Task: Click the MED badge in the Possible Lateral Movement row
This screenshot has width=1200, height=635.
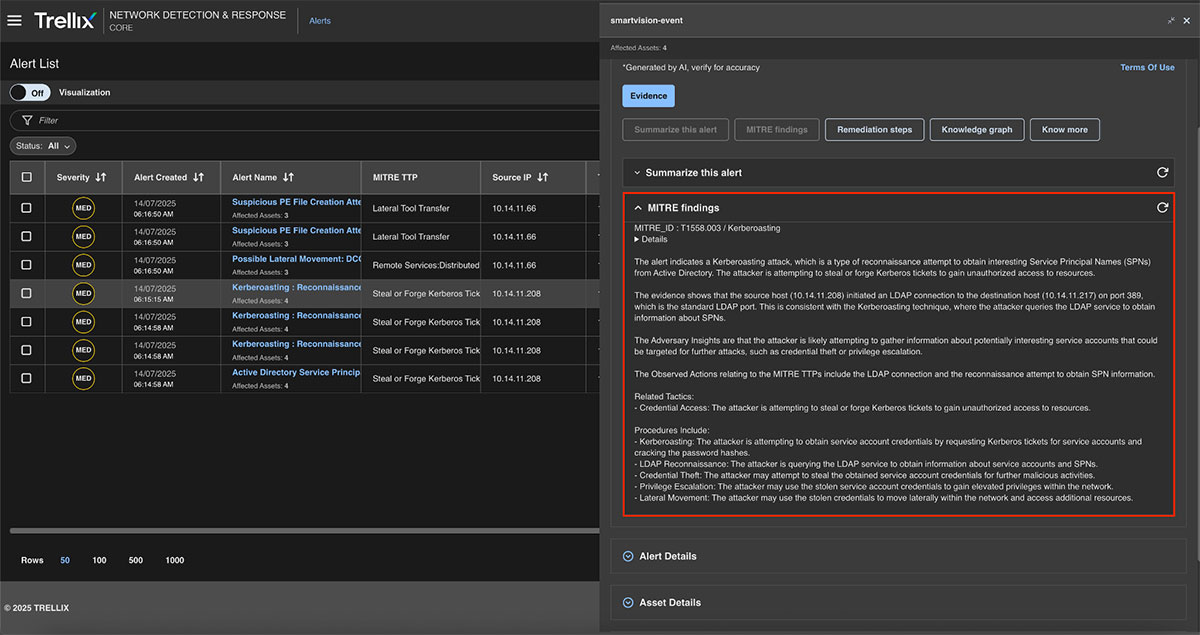Action: (x=84, y=265)
